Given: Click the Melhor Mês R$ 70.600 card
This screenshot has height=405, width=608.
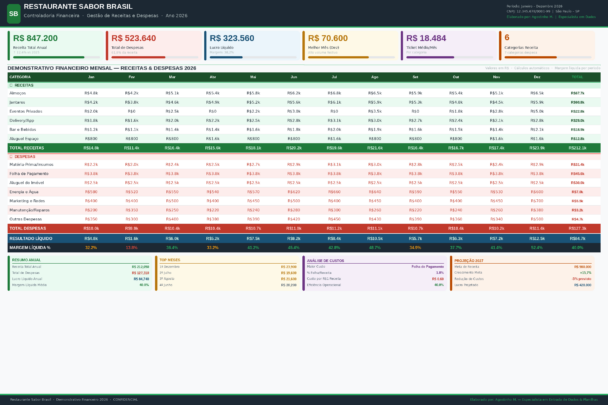Looking at the screenshot, I should point(349,45).
